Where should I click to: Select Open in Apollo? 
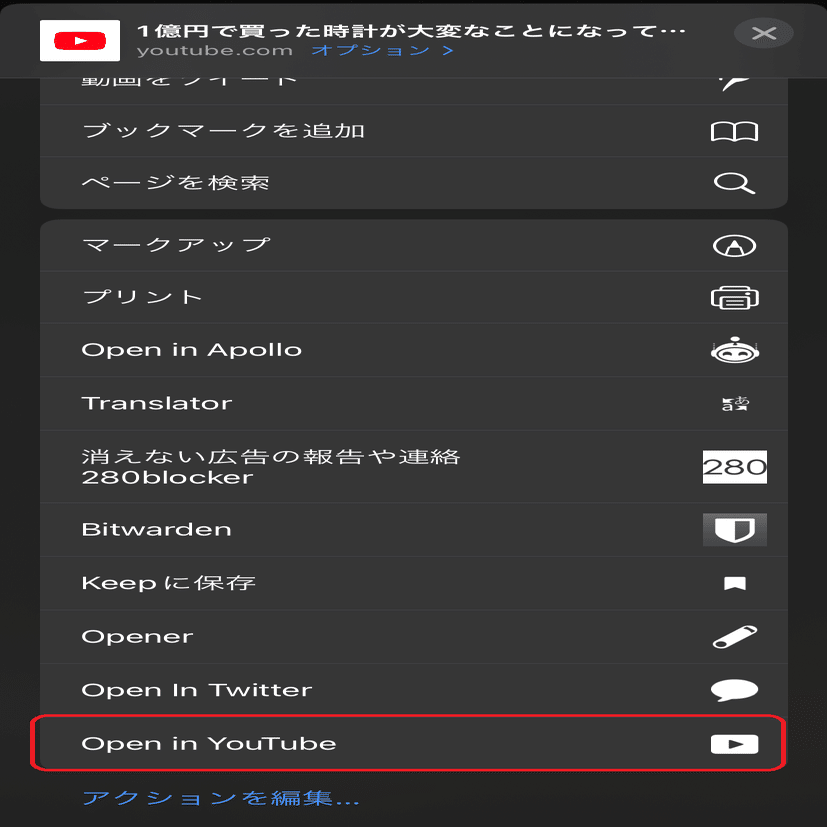414,350
